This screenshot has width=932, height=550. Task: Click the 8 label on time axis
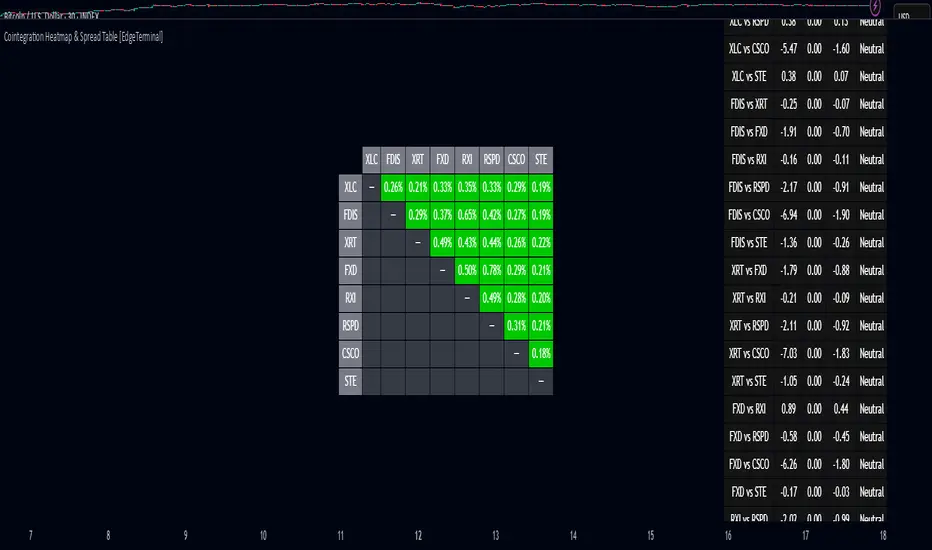tap(108, 536)
